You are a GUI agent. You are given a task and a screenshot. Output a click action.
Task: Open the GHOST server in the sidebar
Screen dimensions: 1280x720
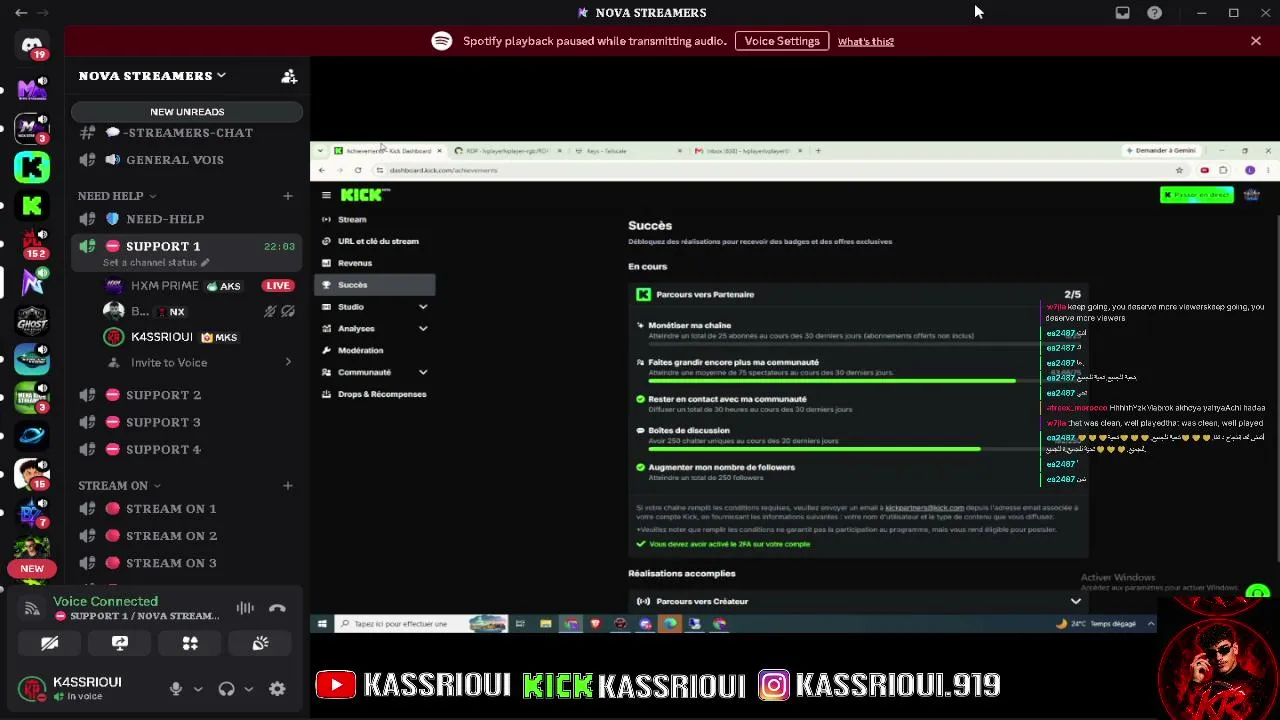(x=32, y=320)
